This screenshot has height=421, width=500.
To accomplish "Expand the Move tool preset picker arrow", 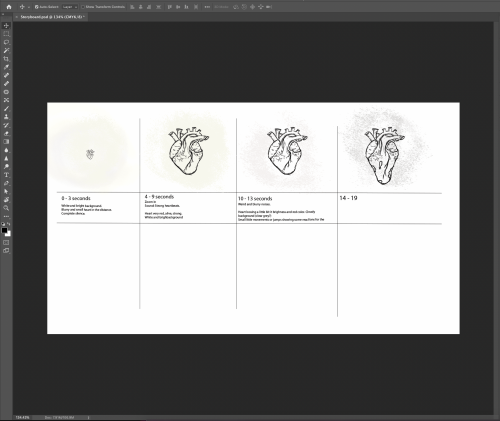I will coord(29,7).
